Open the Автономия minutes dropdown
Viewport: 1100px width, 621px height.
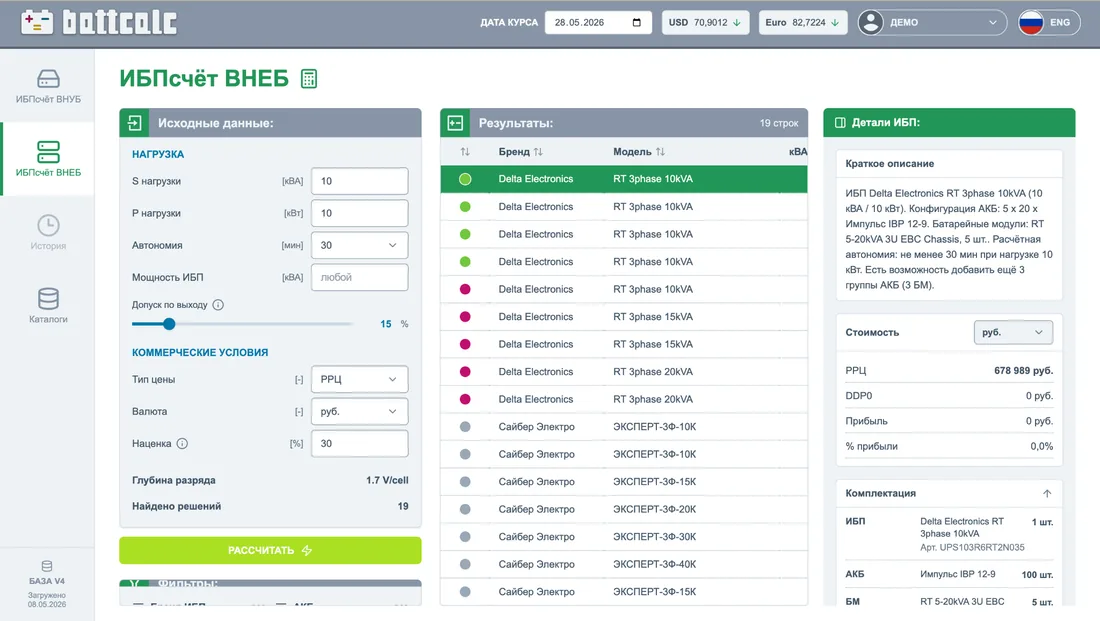pyautogui.click(x=359, y=245)
